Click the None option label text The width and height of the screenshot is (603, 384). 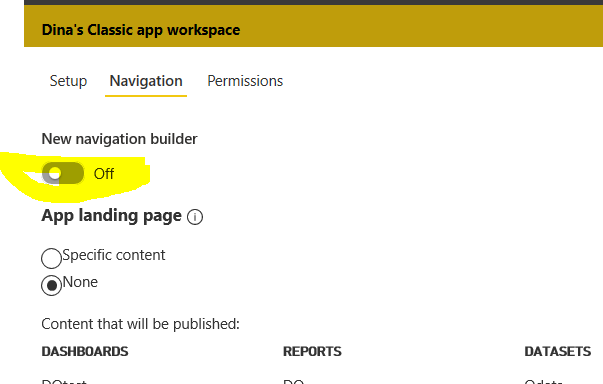(x=80, y=282)
